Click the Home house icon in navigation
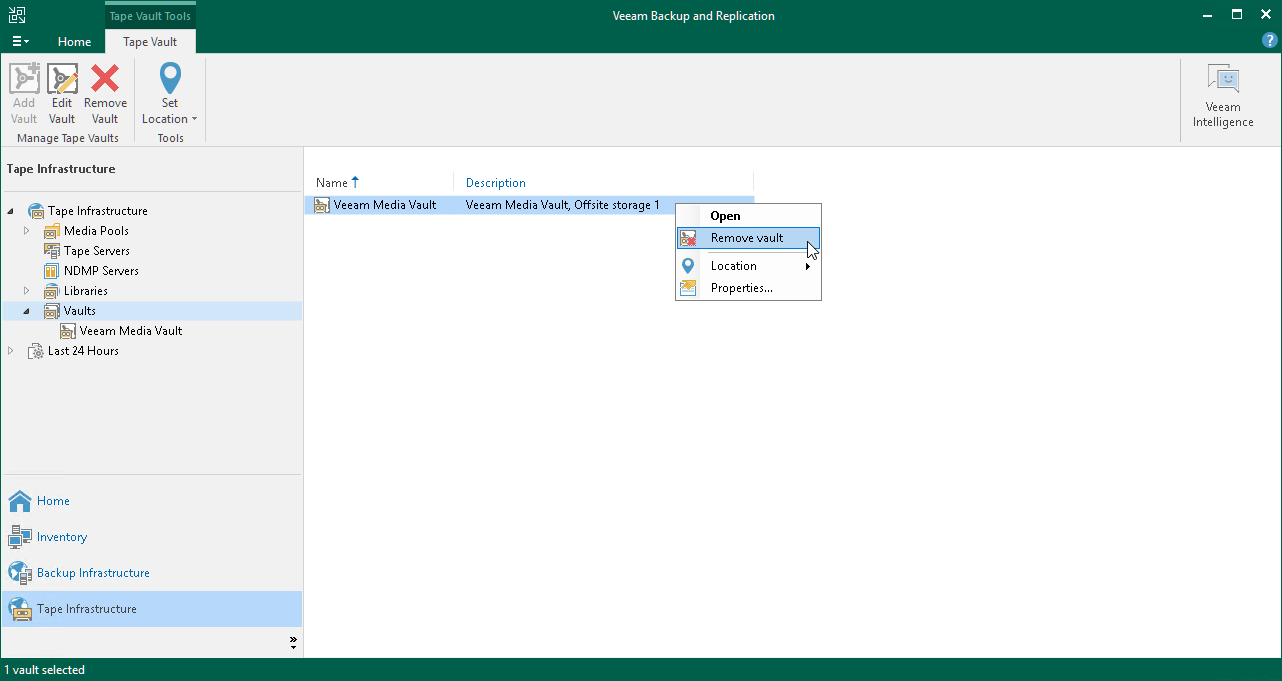This screenshot has width=1282, height=681. coord(20,501)
